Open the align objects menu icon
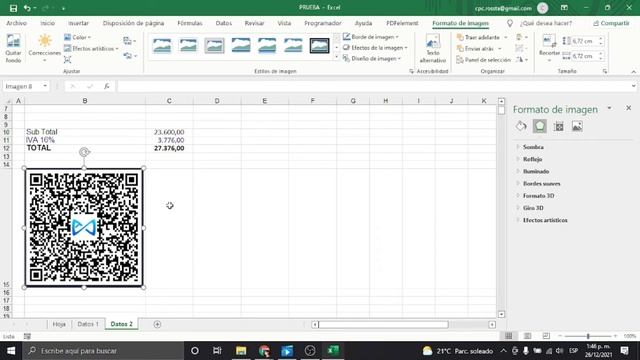Image resolution: width=640 pixels, height=360 pixels. click(x=521, y=37)
